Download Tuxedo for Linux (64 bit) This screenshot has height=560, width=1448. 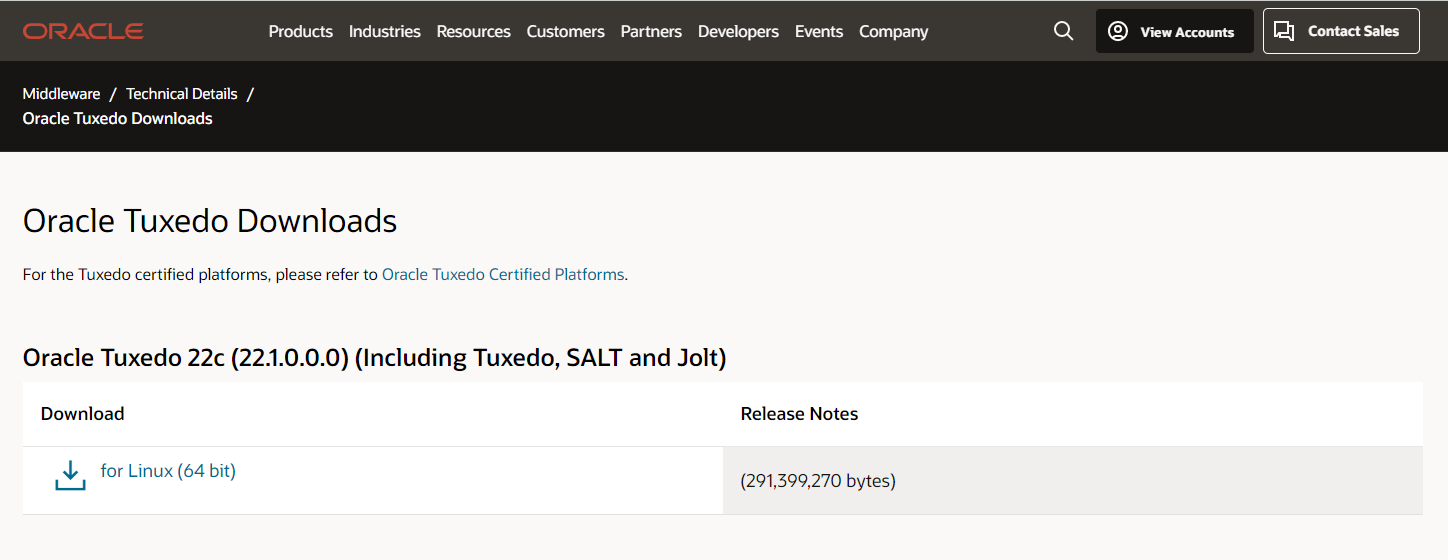click(x=168, y=470)
